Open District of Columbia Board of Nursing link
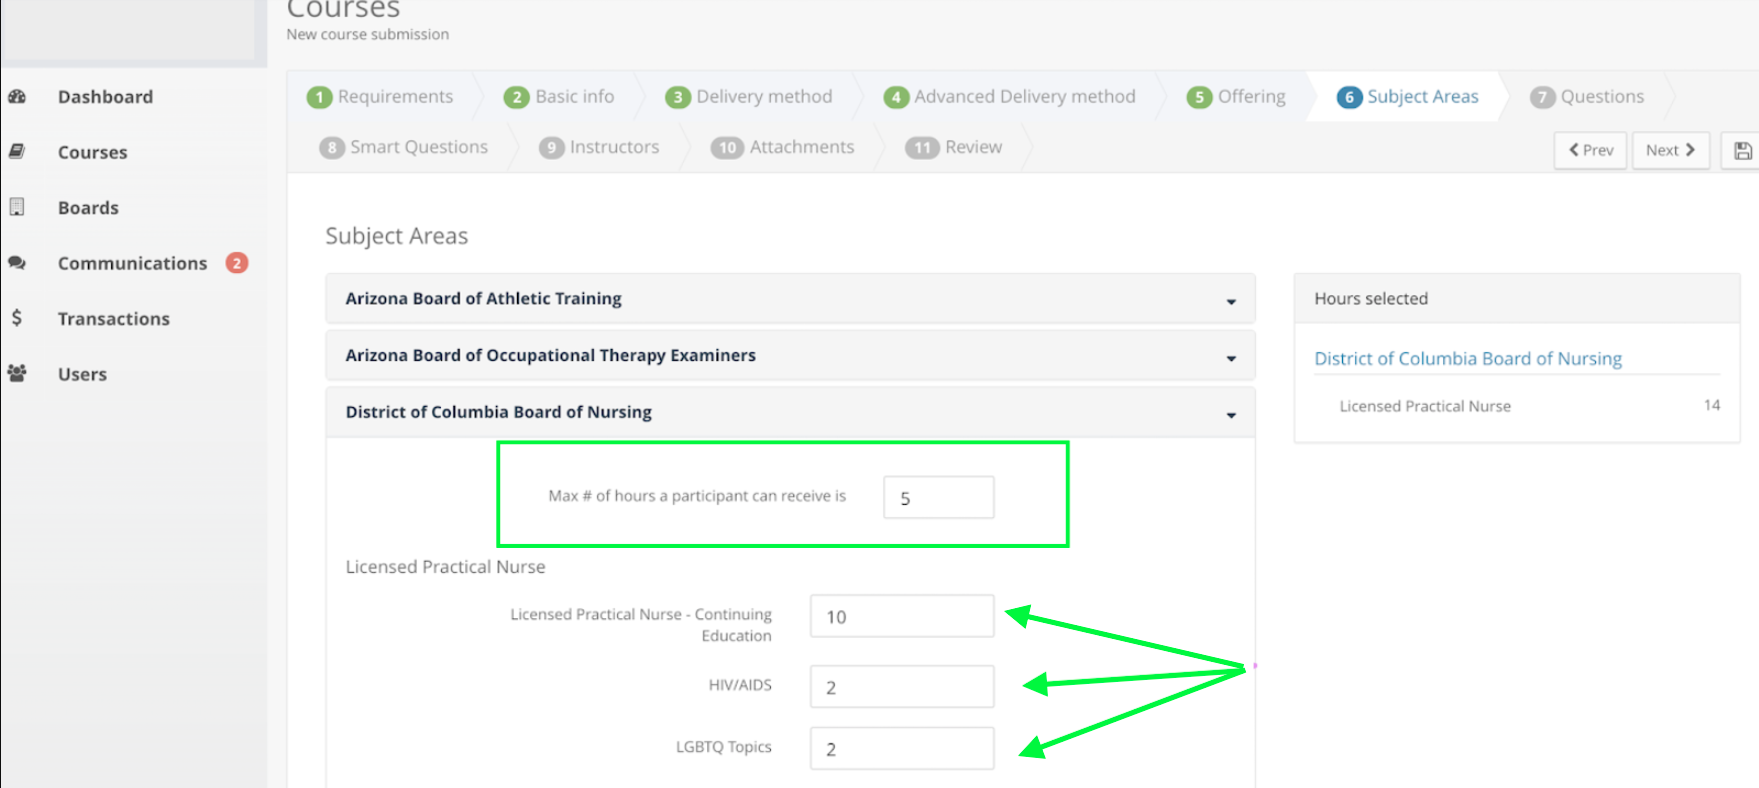The image size is (1759, 788). click(1467, 358)
